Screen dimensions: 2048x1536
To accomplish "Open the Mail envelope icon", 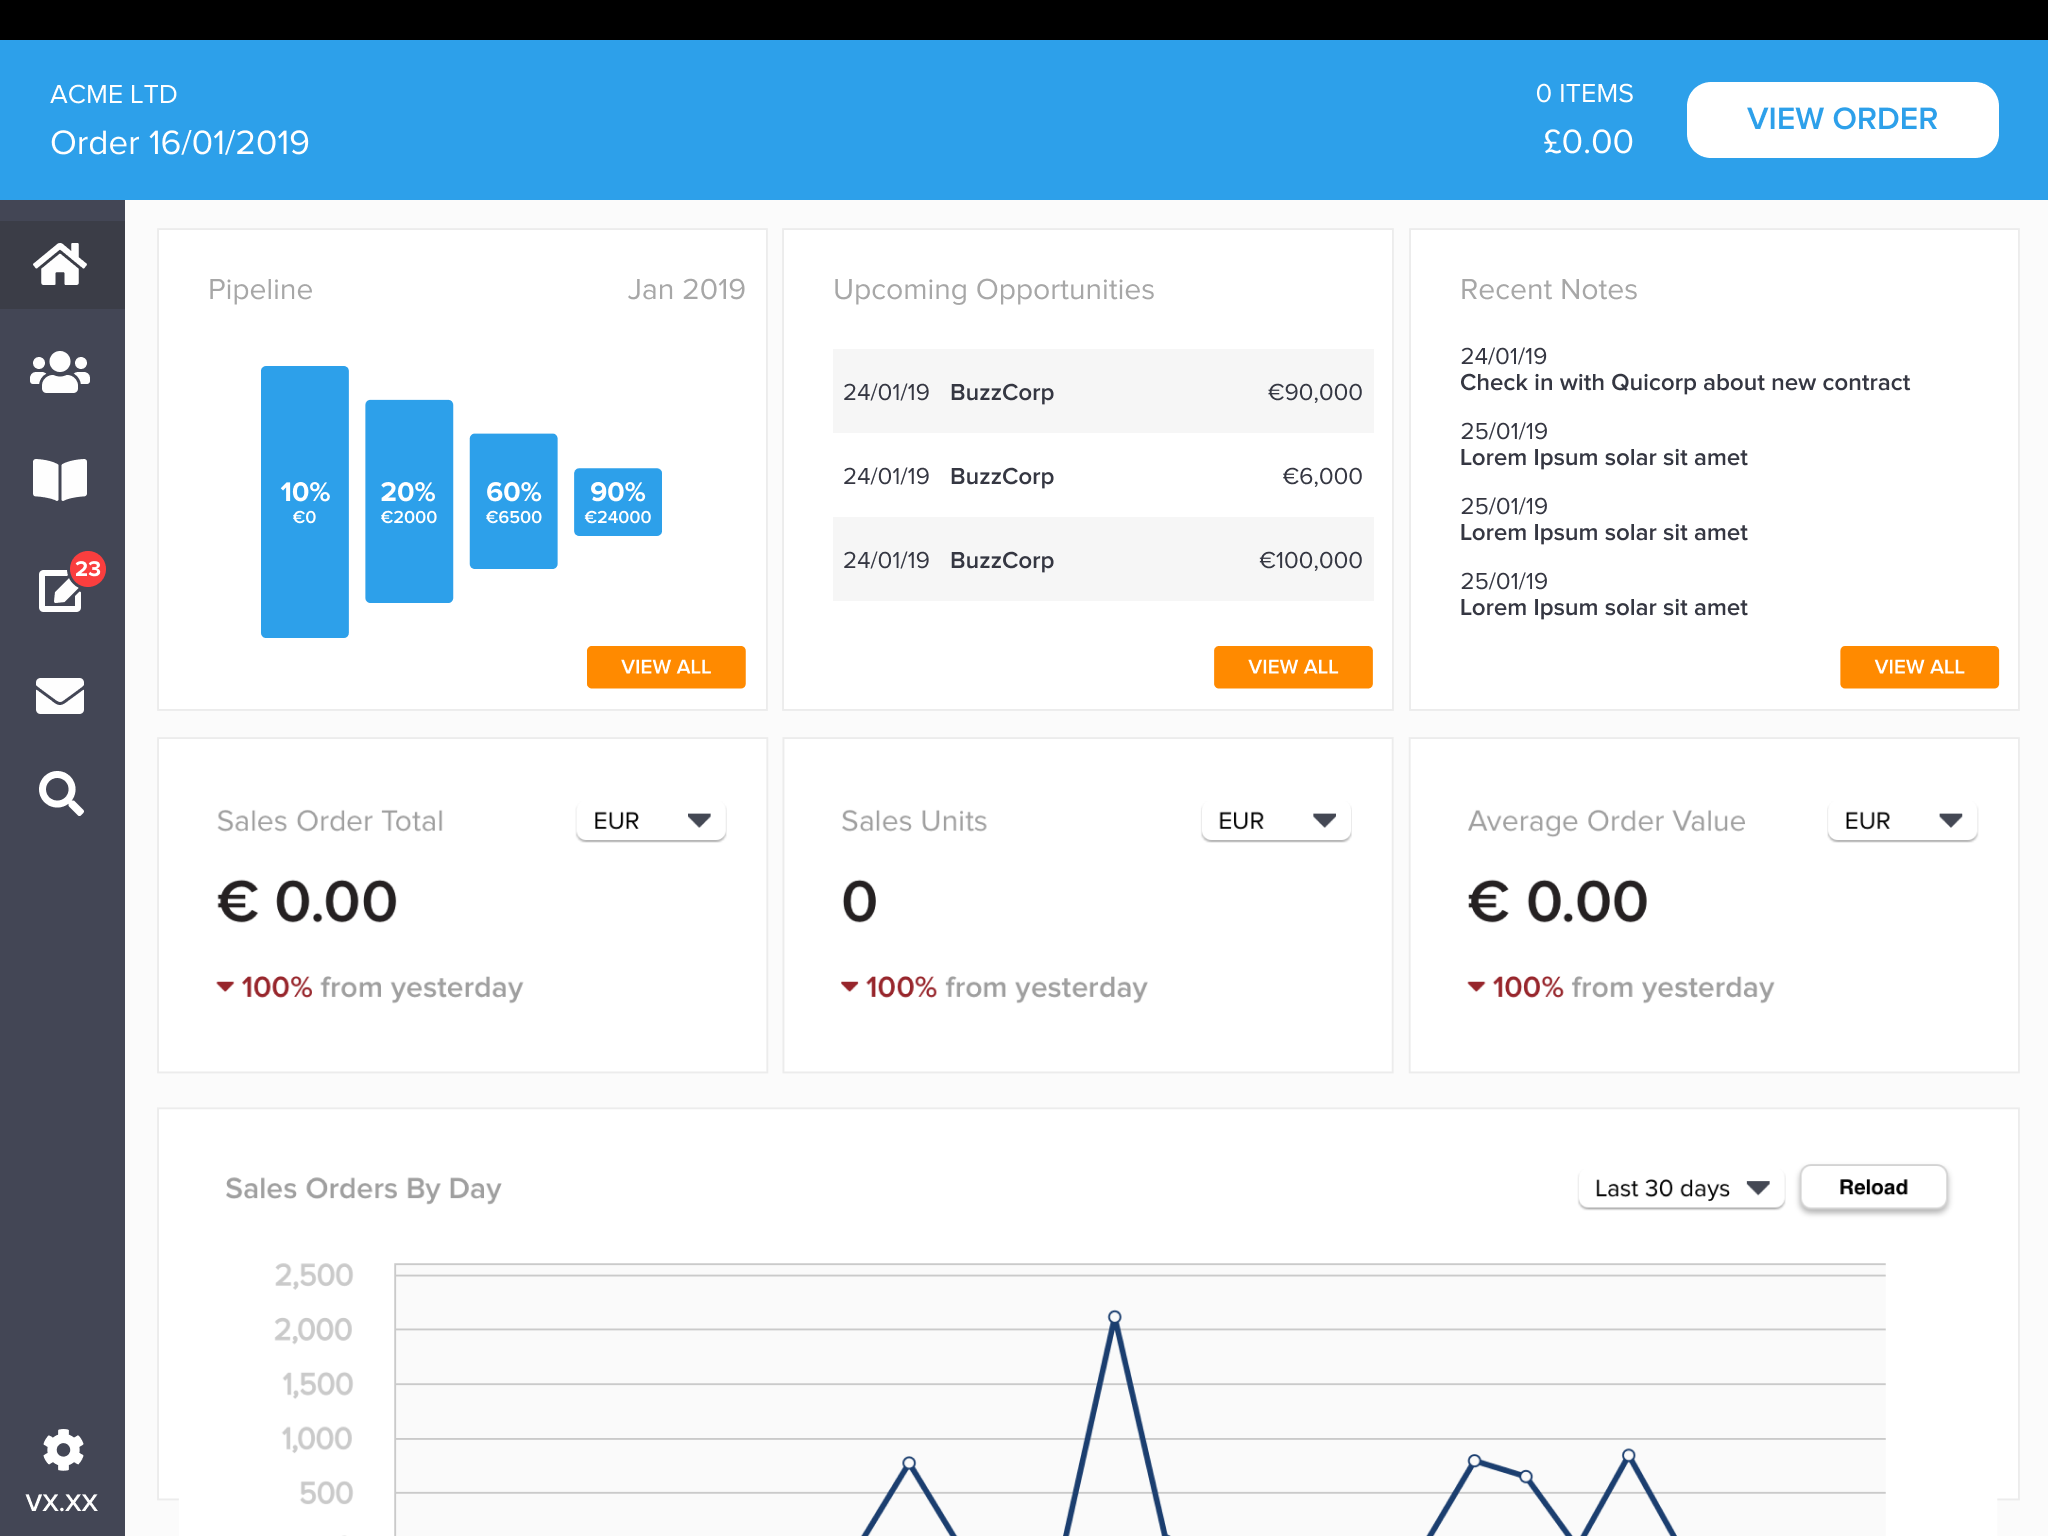I will coord(60,696).
